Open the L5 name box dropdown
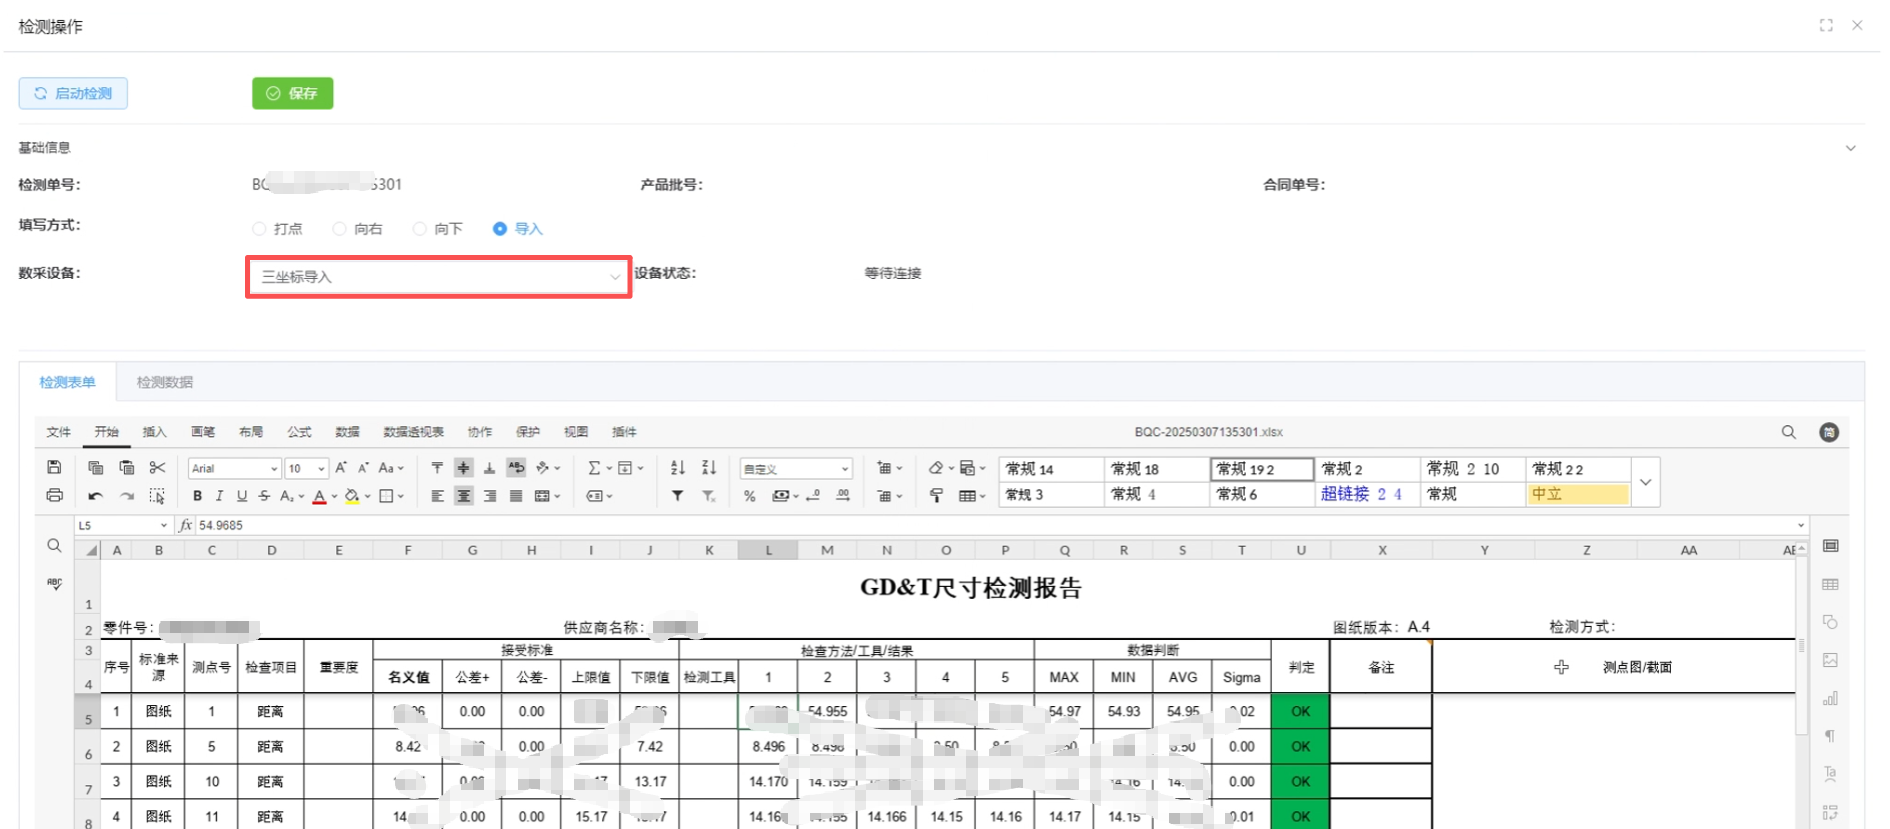1890x829 pixels. [164, 525]
